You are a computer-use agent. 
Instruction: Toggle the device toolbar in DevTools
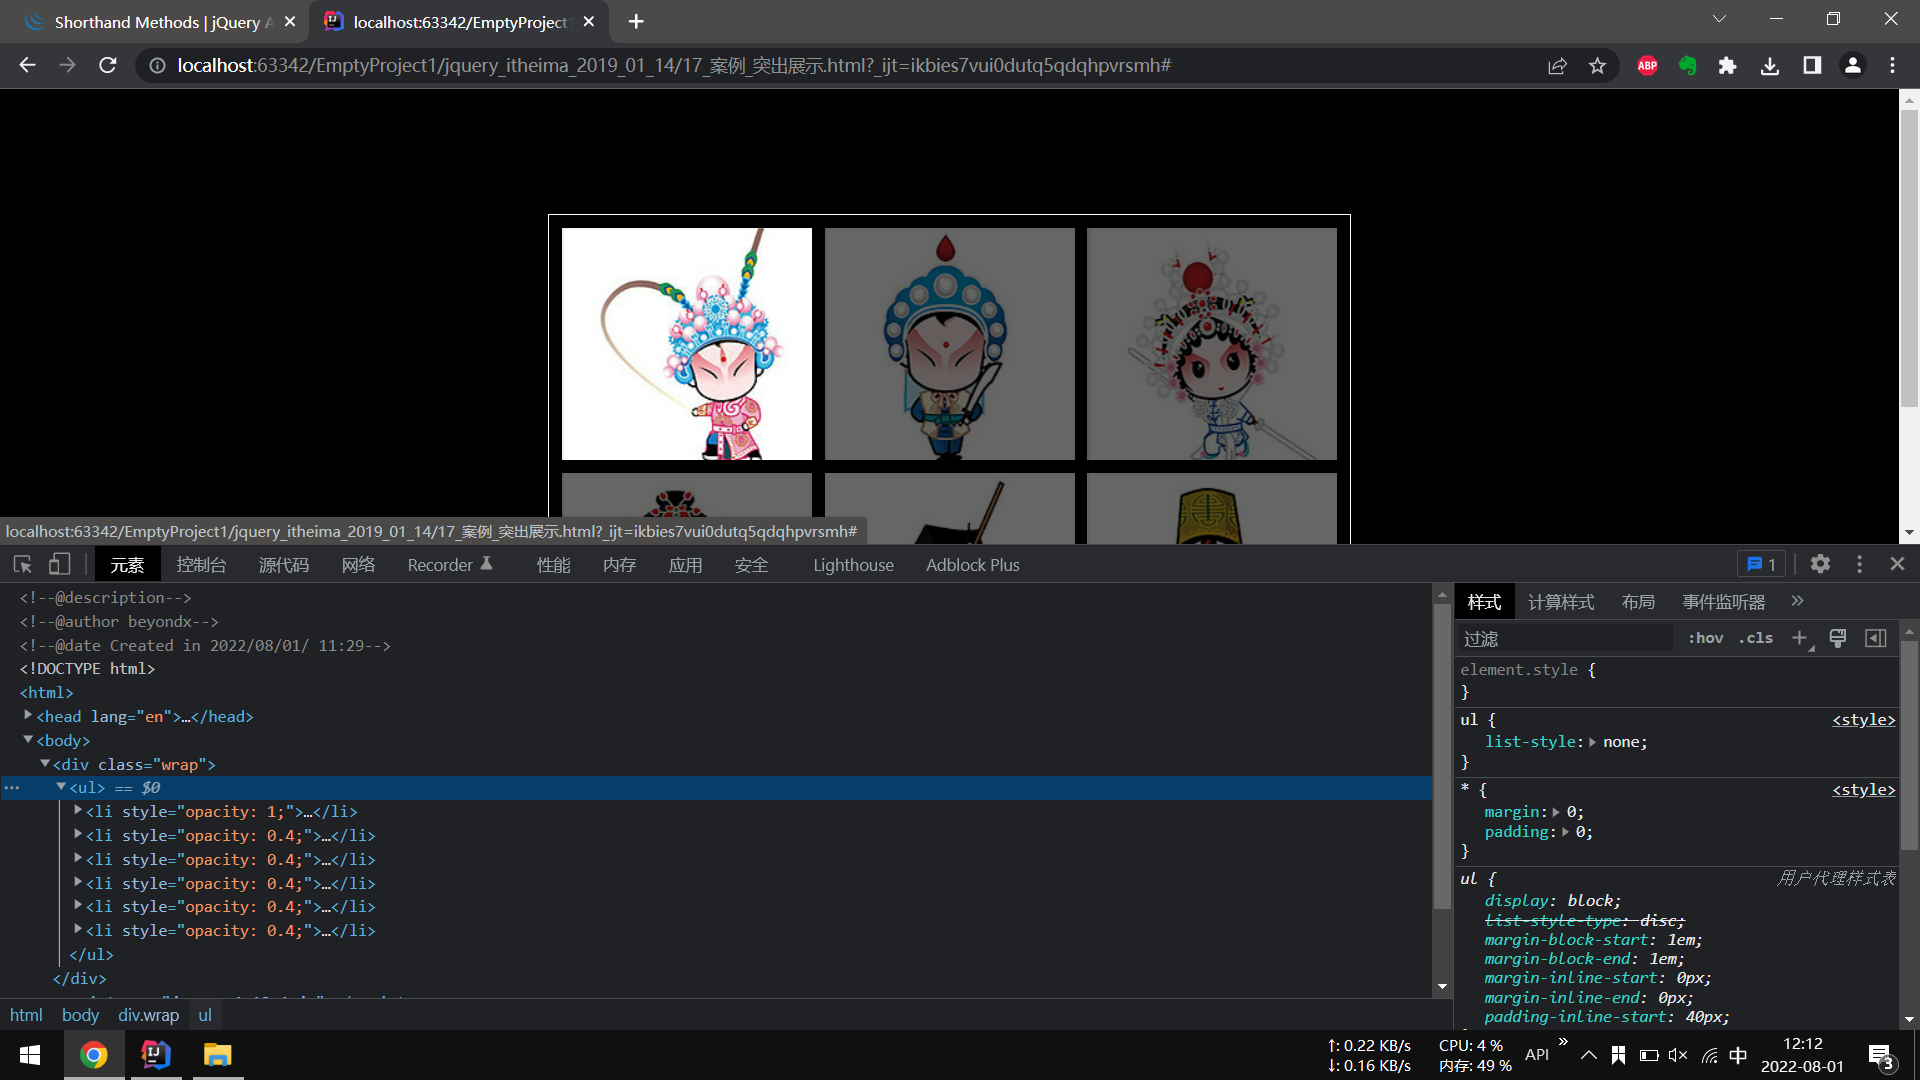(x=60, y=565)
